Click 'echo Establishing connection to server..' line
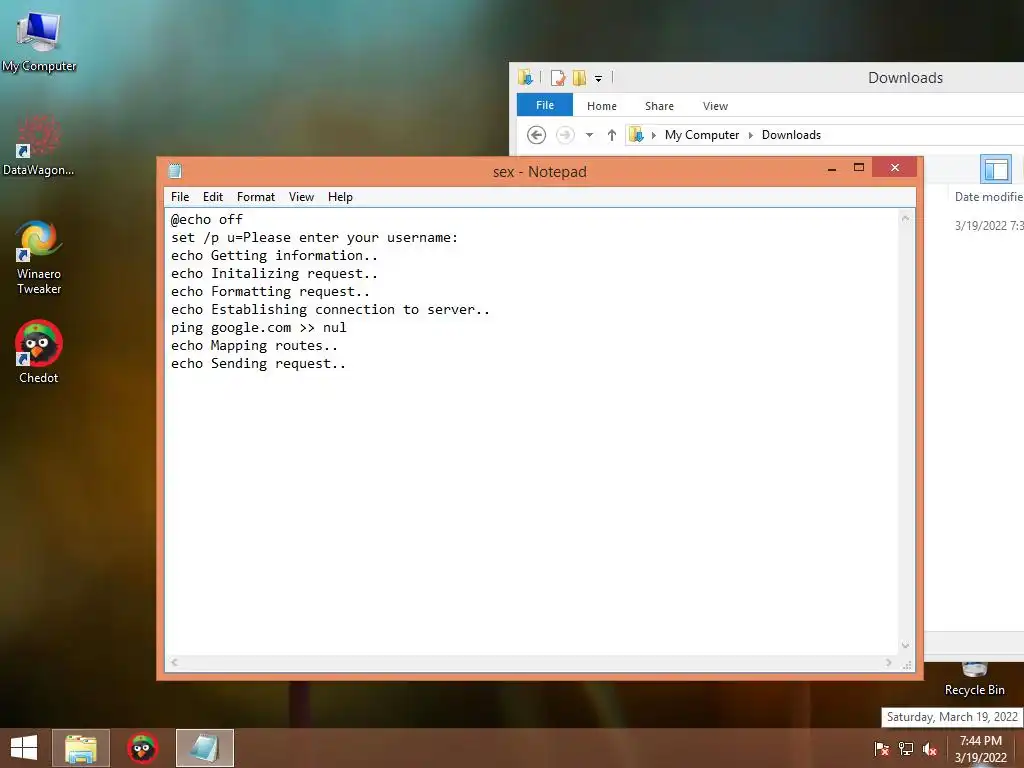The width and height of the screenshot is (1024, 768). coord(330,310)
